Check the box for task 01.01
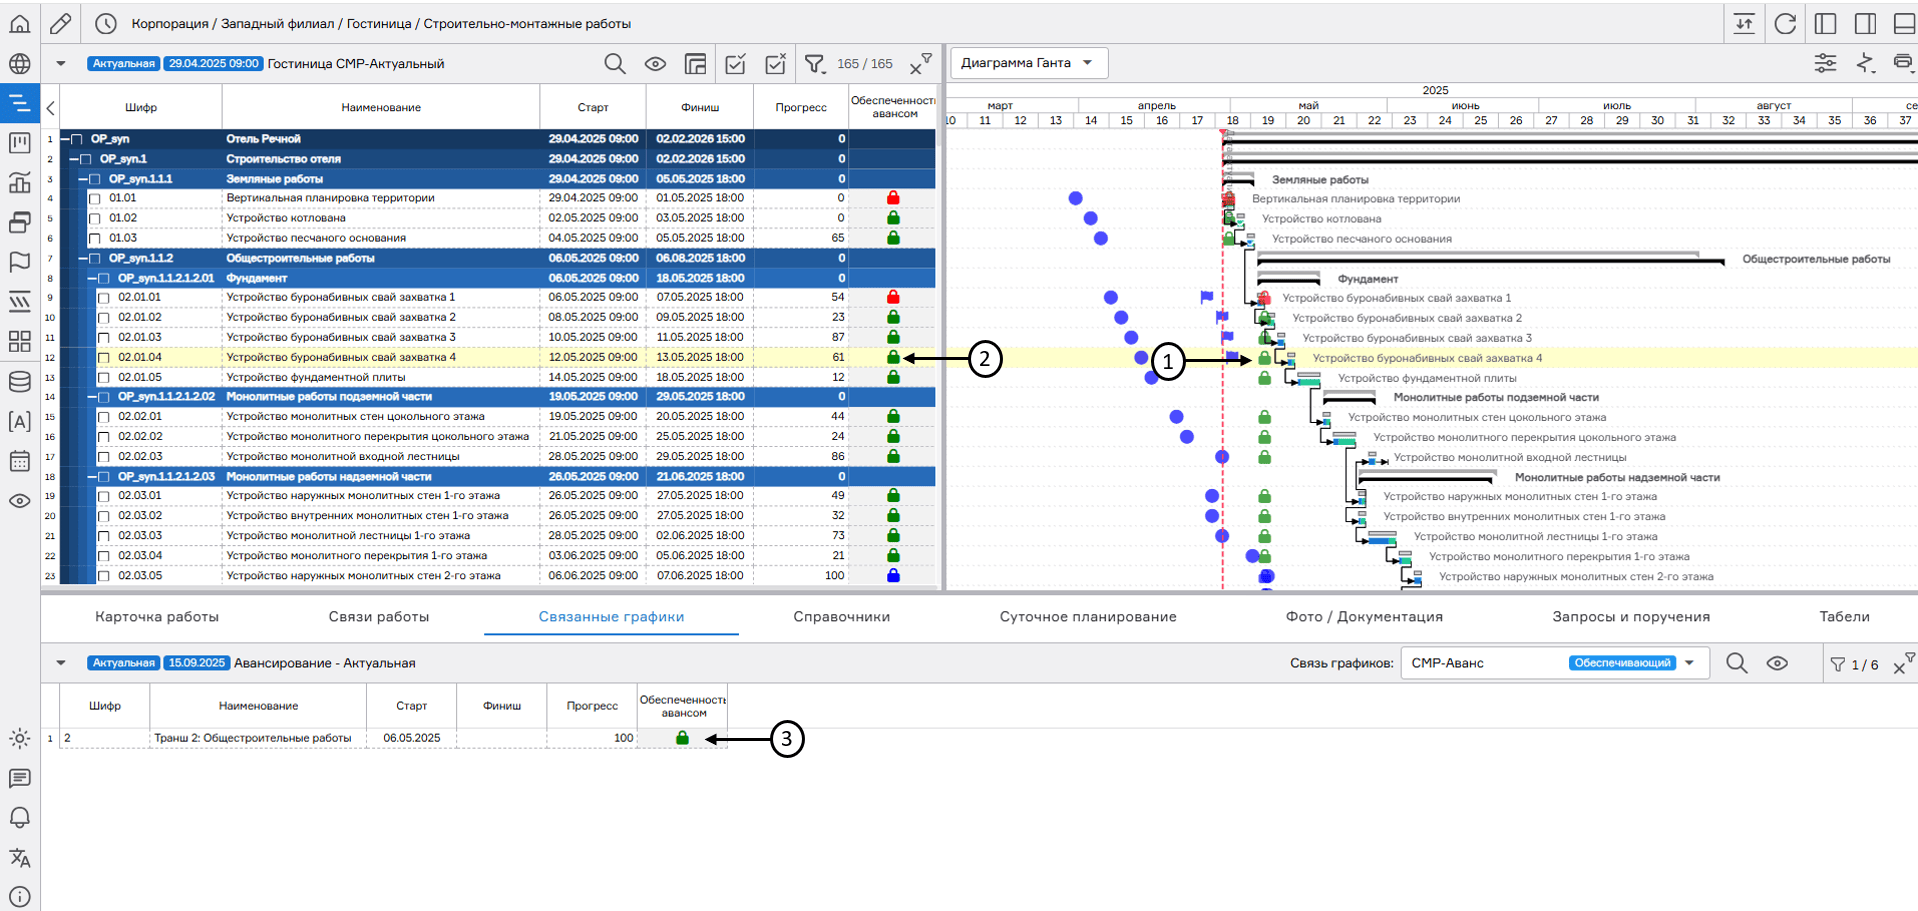This screenshot has width=1918, height=911. [x=95, y=199]
